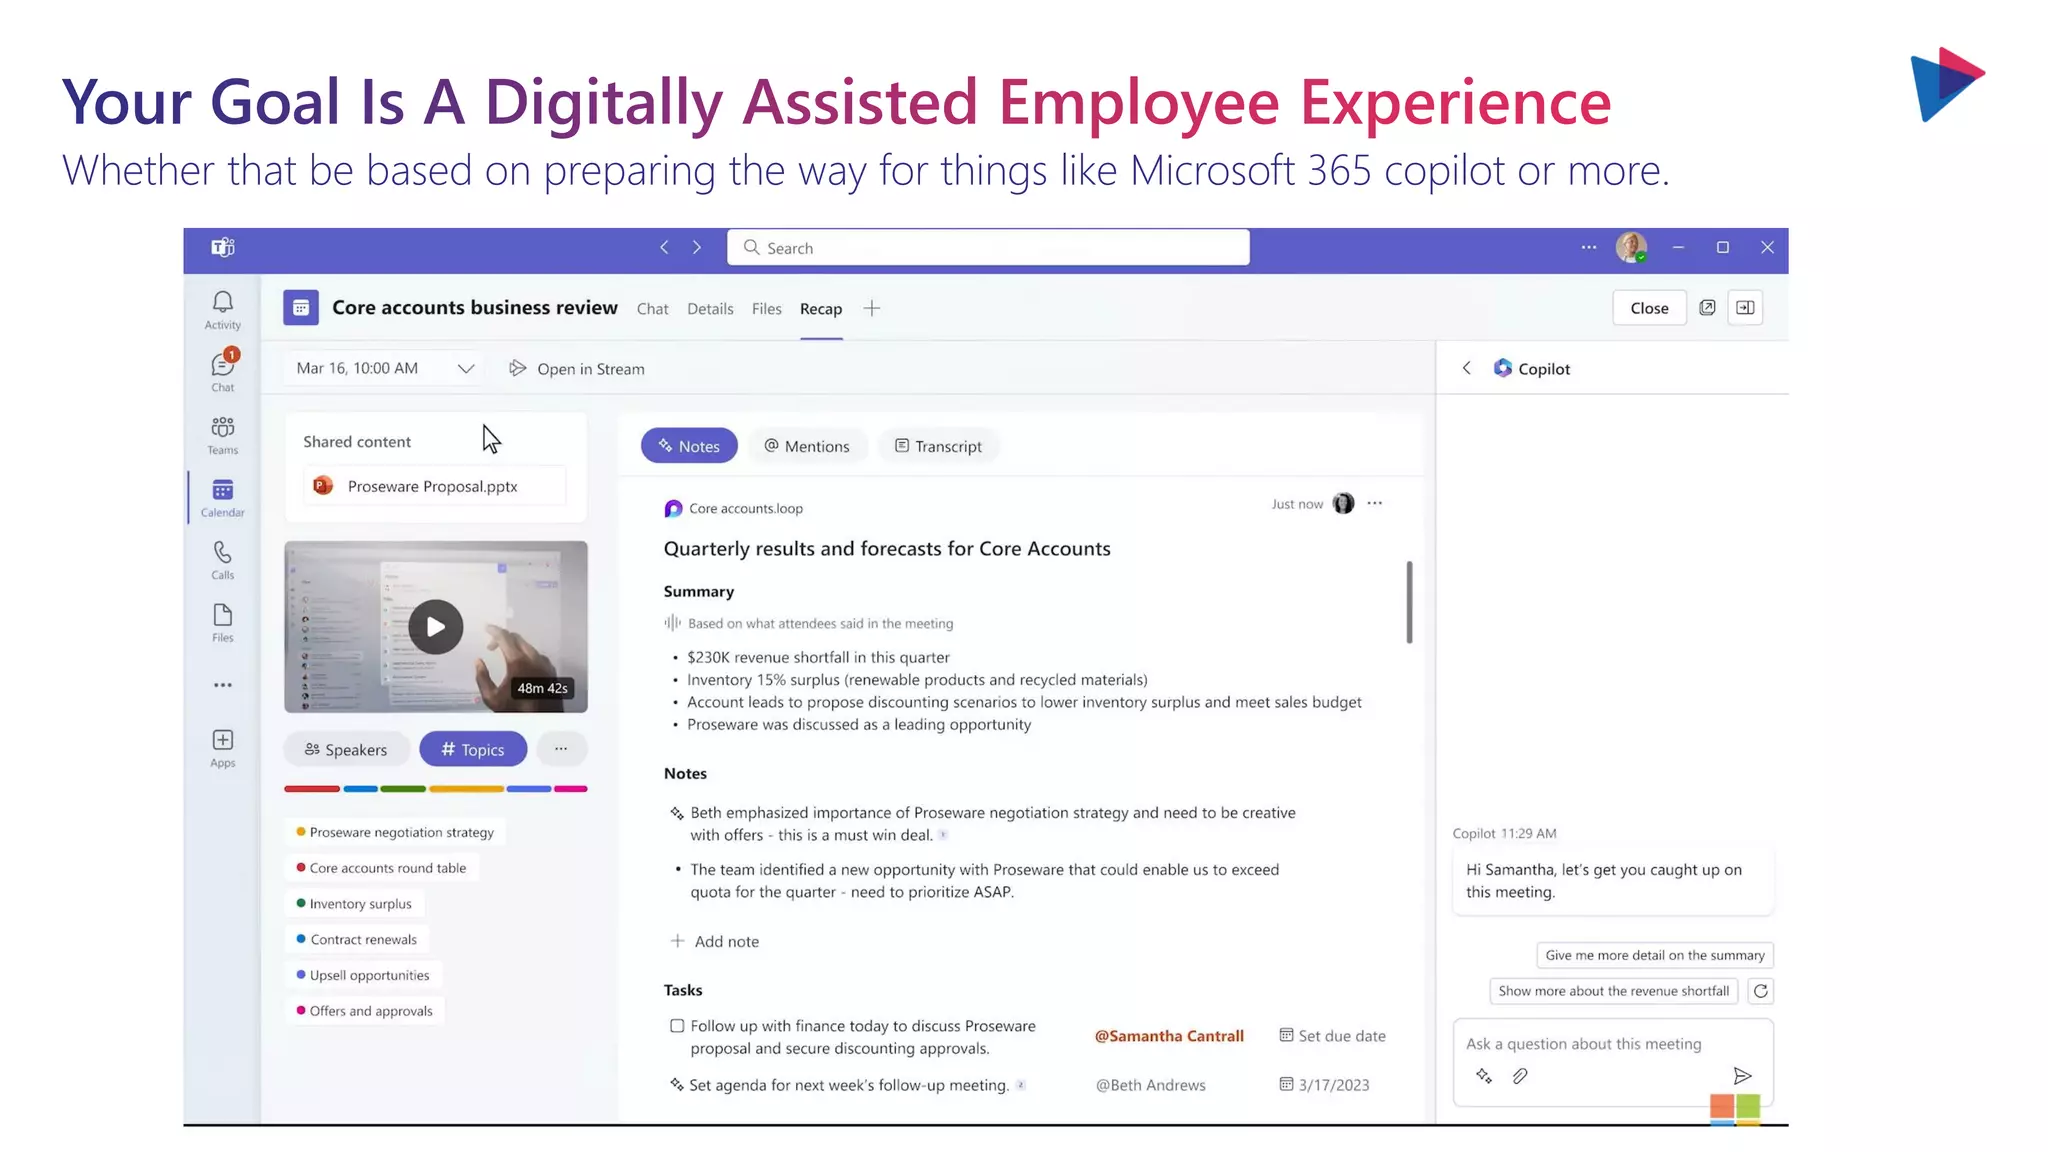Click the Search box
Viewport: 2048px width, 1152px height.
(988, 247)
